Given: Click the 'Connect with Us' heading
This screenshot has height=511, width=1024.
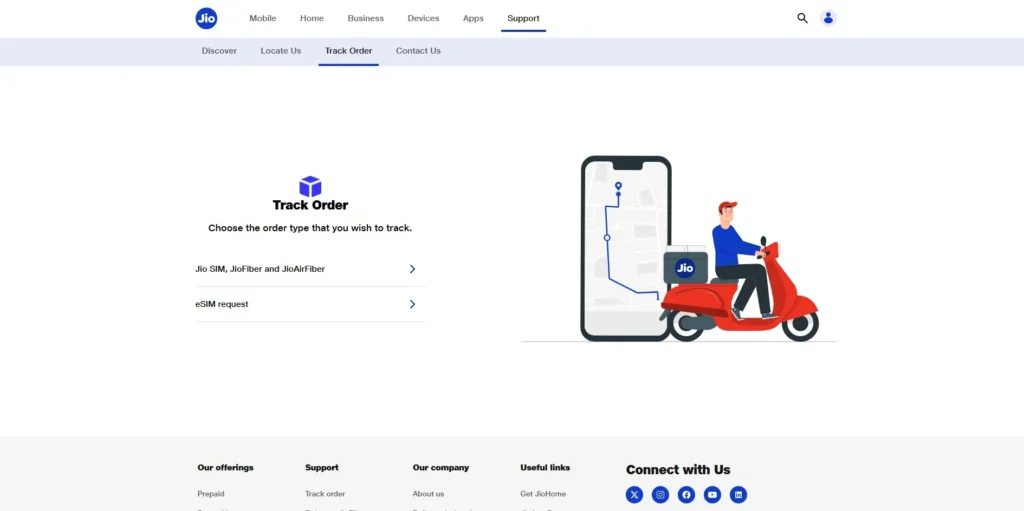Looking at the screenshot, I should click(x=678, y=470).
